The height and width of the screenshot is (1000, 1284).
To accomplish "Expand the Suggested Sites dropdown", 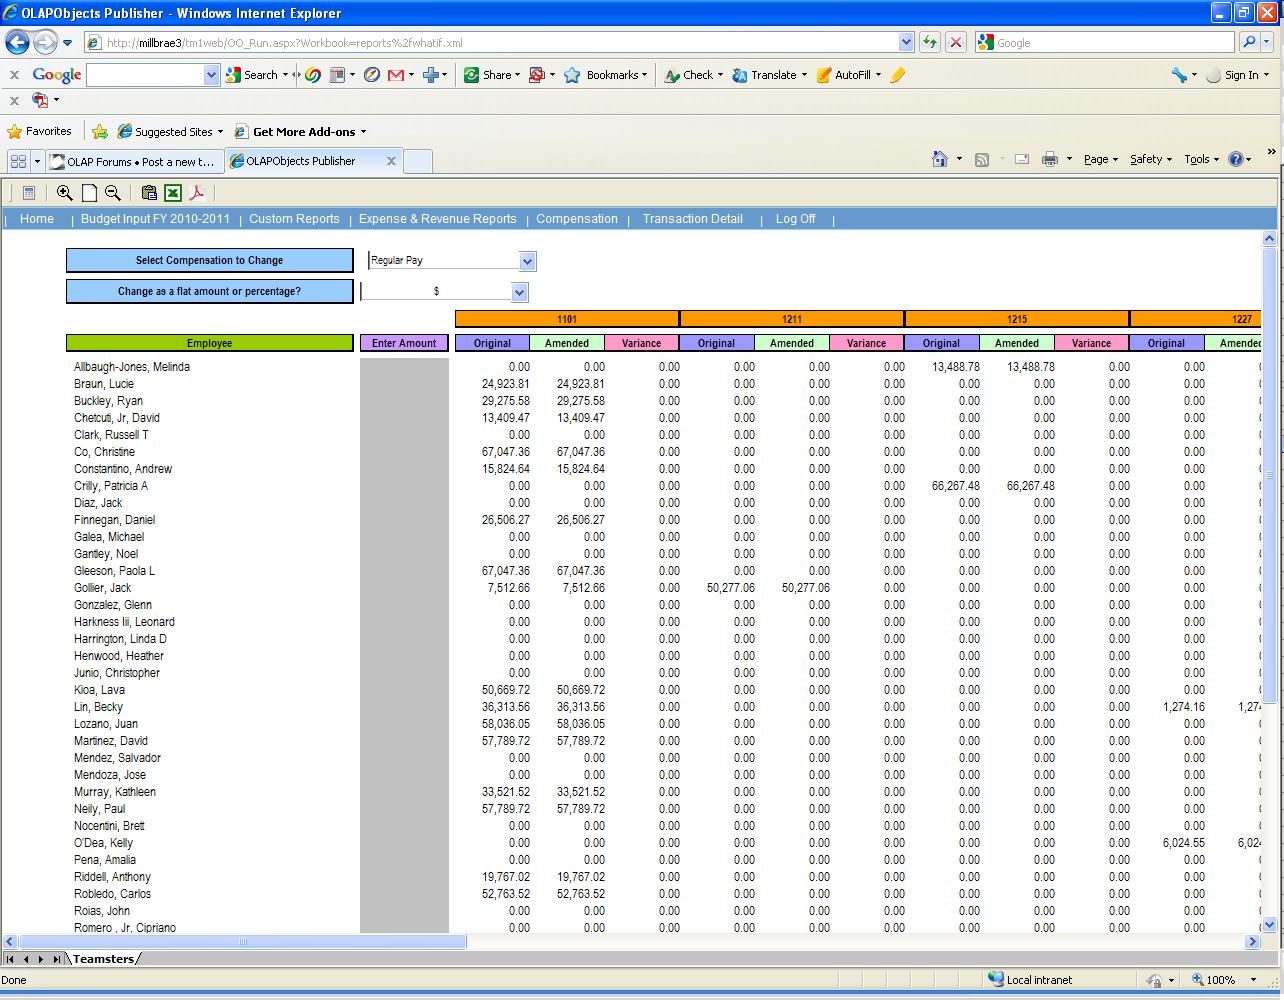I will (x=220, y=132).
